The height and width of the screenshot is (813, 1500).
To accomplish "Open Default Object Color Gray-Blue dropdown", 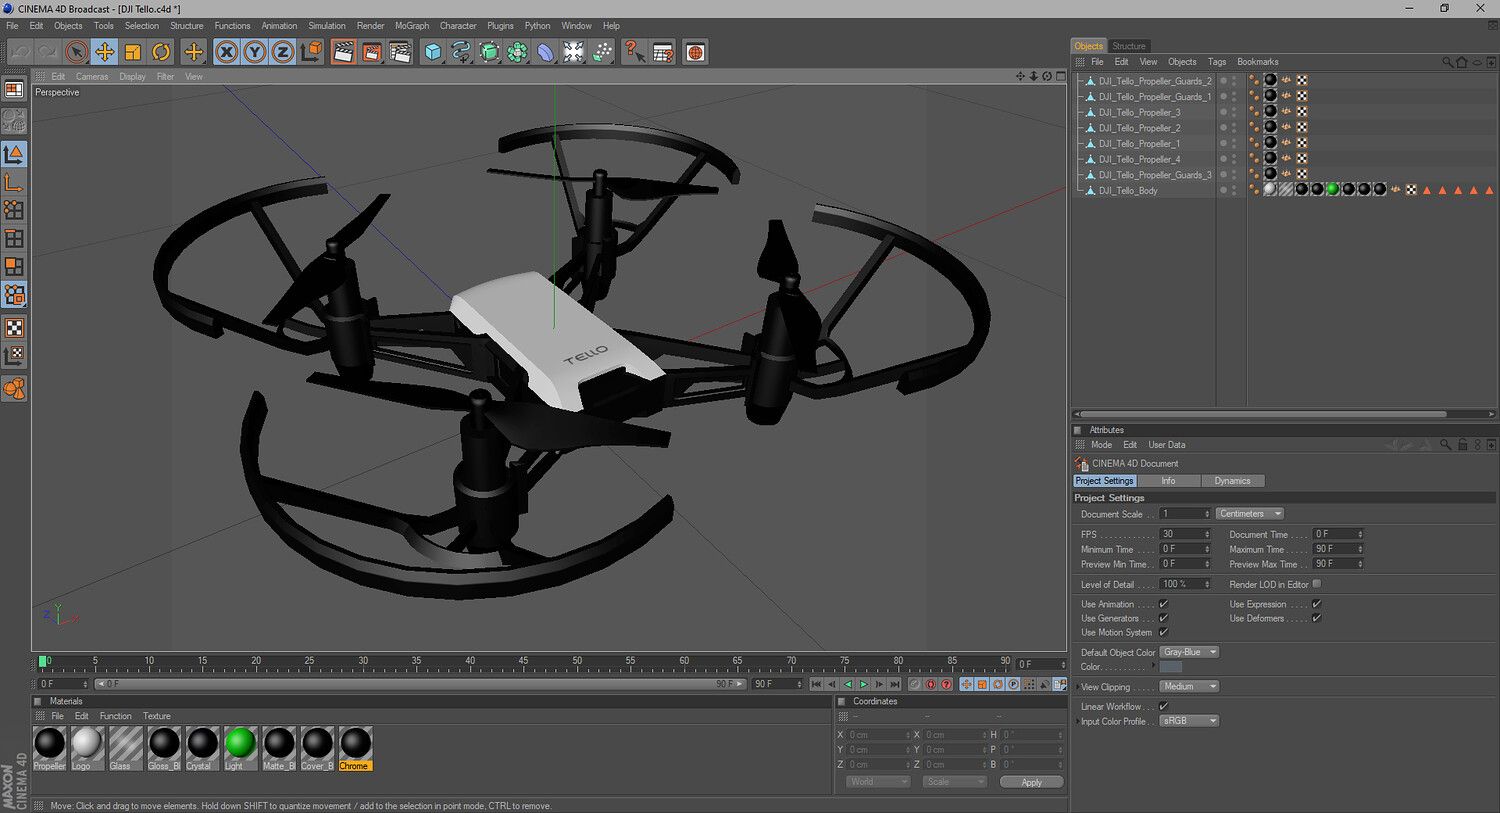I will [x=1189, y=652].
